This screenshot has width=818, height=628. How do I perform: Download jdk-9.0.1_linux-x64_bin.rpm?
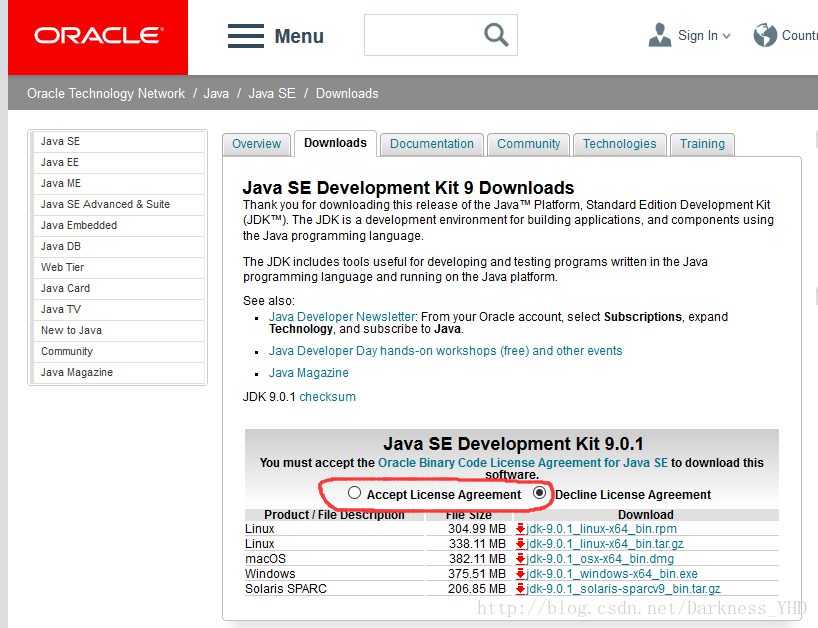click(x=601, y=529)
